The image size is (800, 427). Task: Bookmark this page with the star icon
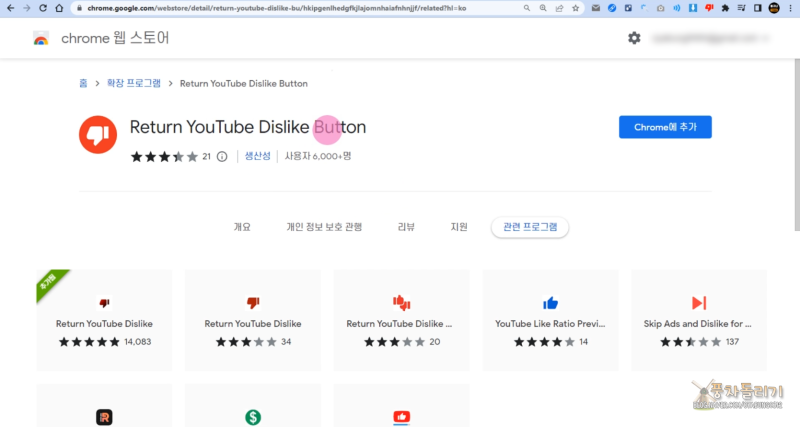576,8
